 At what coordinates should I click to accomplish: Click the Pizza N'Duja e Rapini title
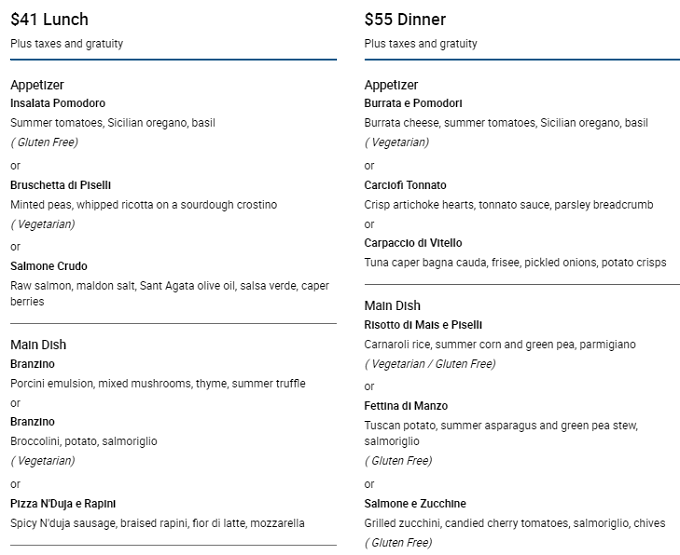pos(63,503)
